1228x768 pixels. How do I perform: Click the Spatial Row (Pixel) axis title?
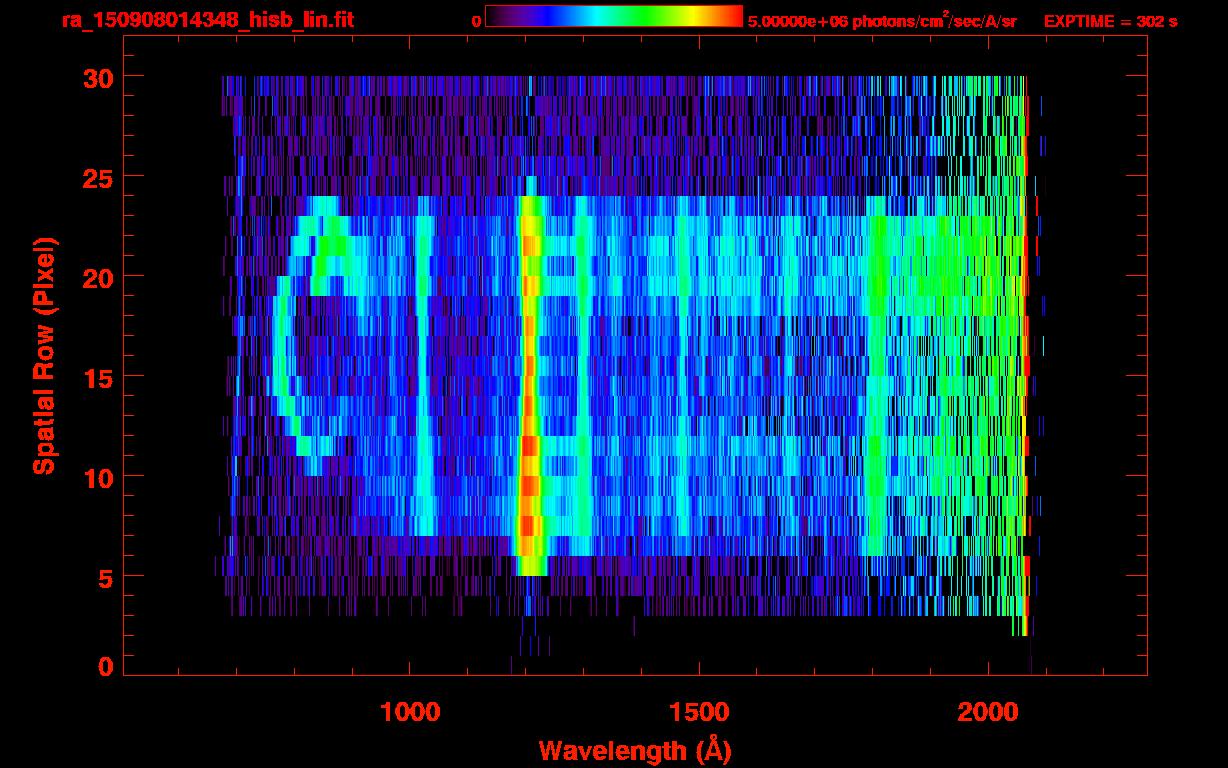click(x=44, y=356)
